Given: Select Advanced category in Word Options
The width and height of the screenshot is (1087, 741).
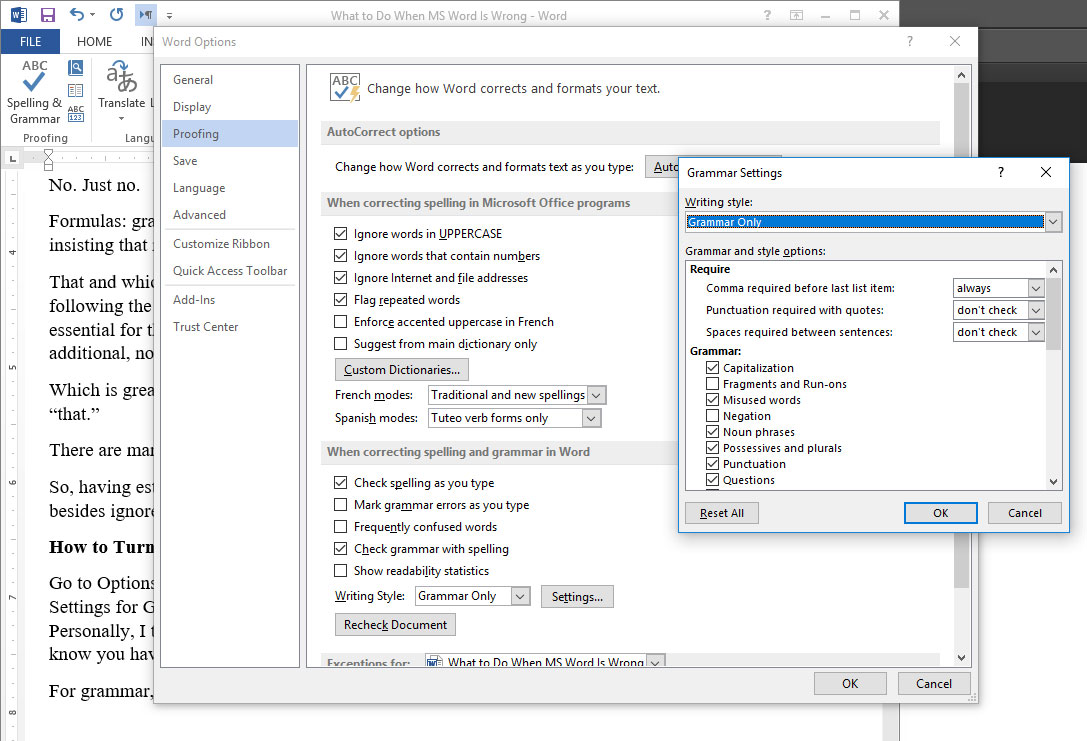Looking at the screenshot, I should (230, 215).
